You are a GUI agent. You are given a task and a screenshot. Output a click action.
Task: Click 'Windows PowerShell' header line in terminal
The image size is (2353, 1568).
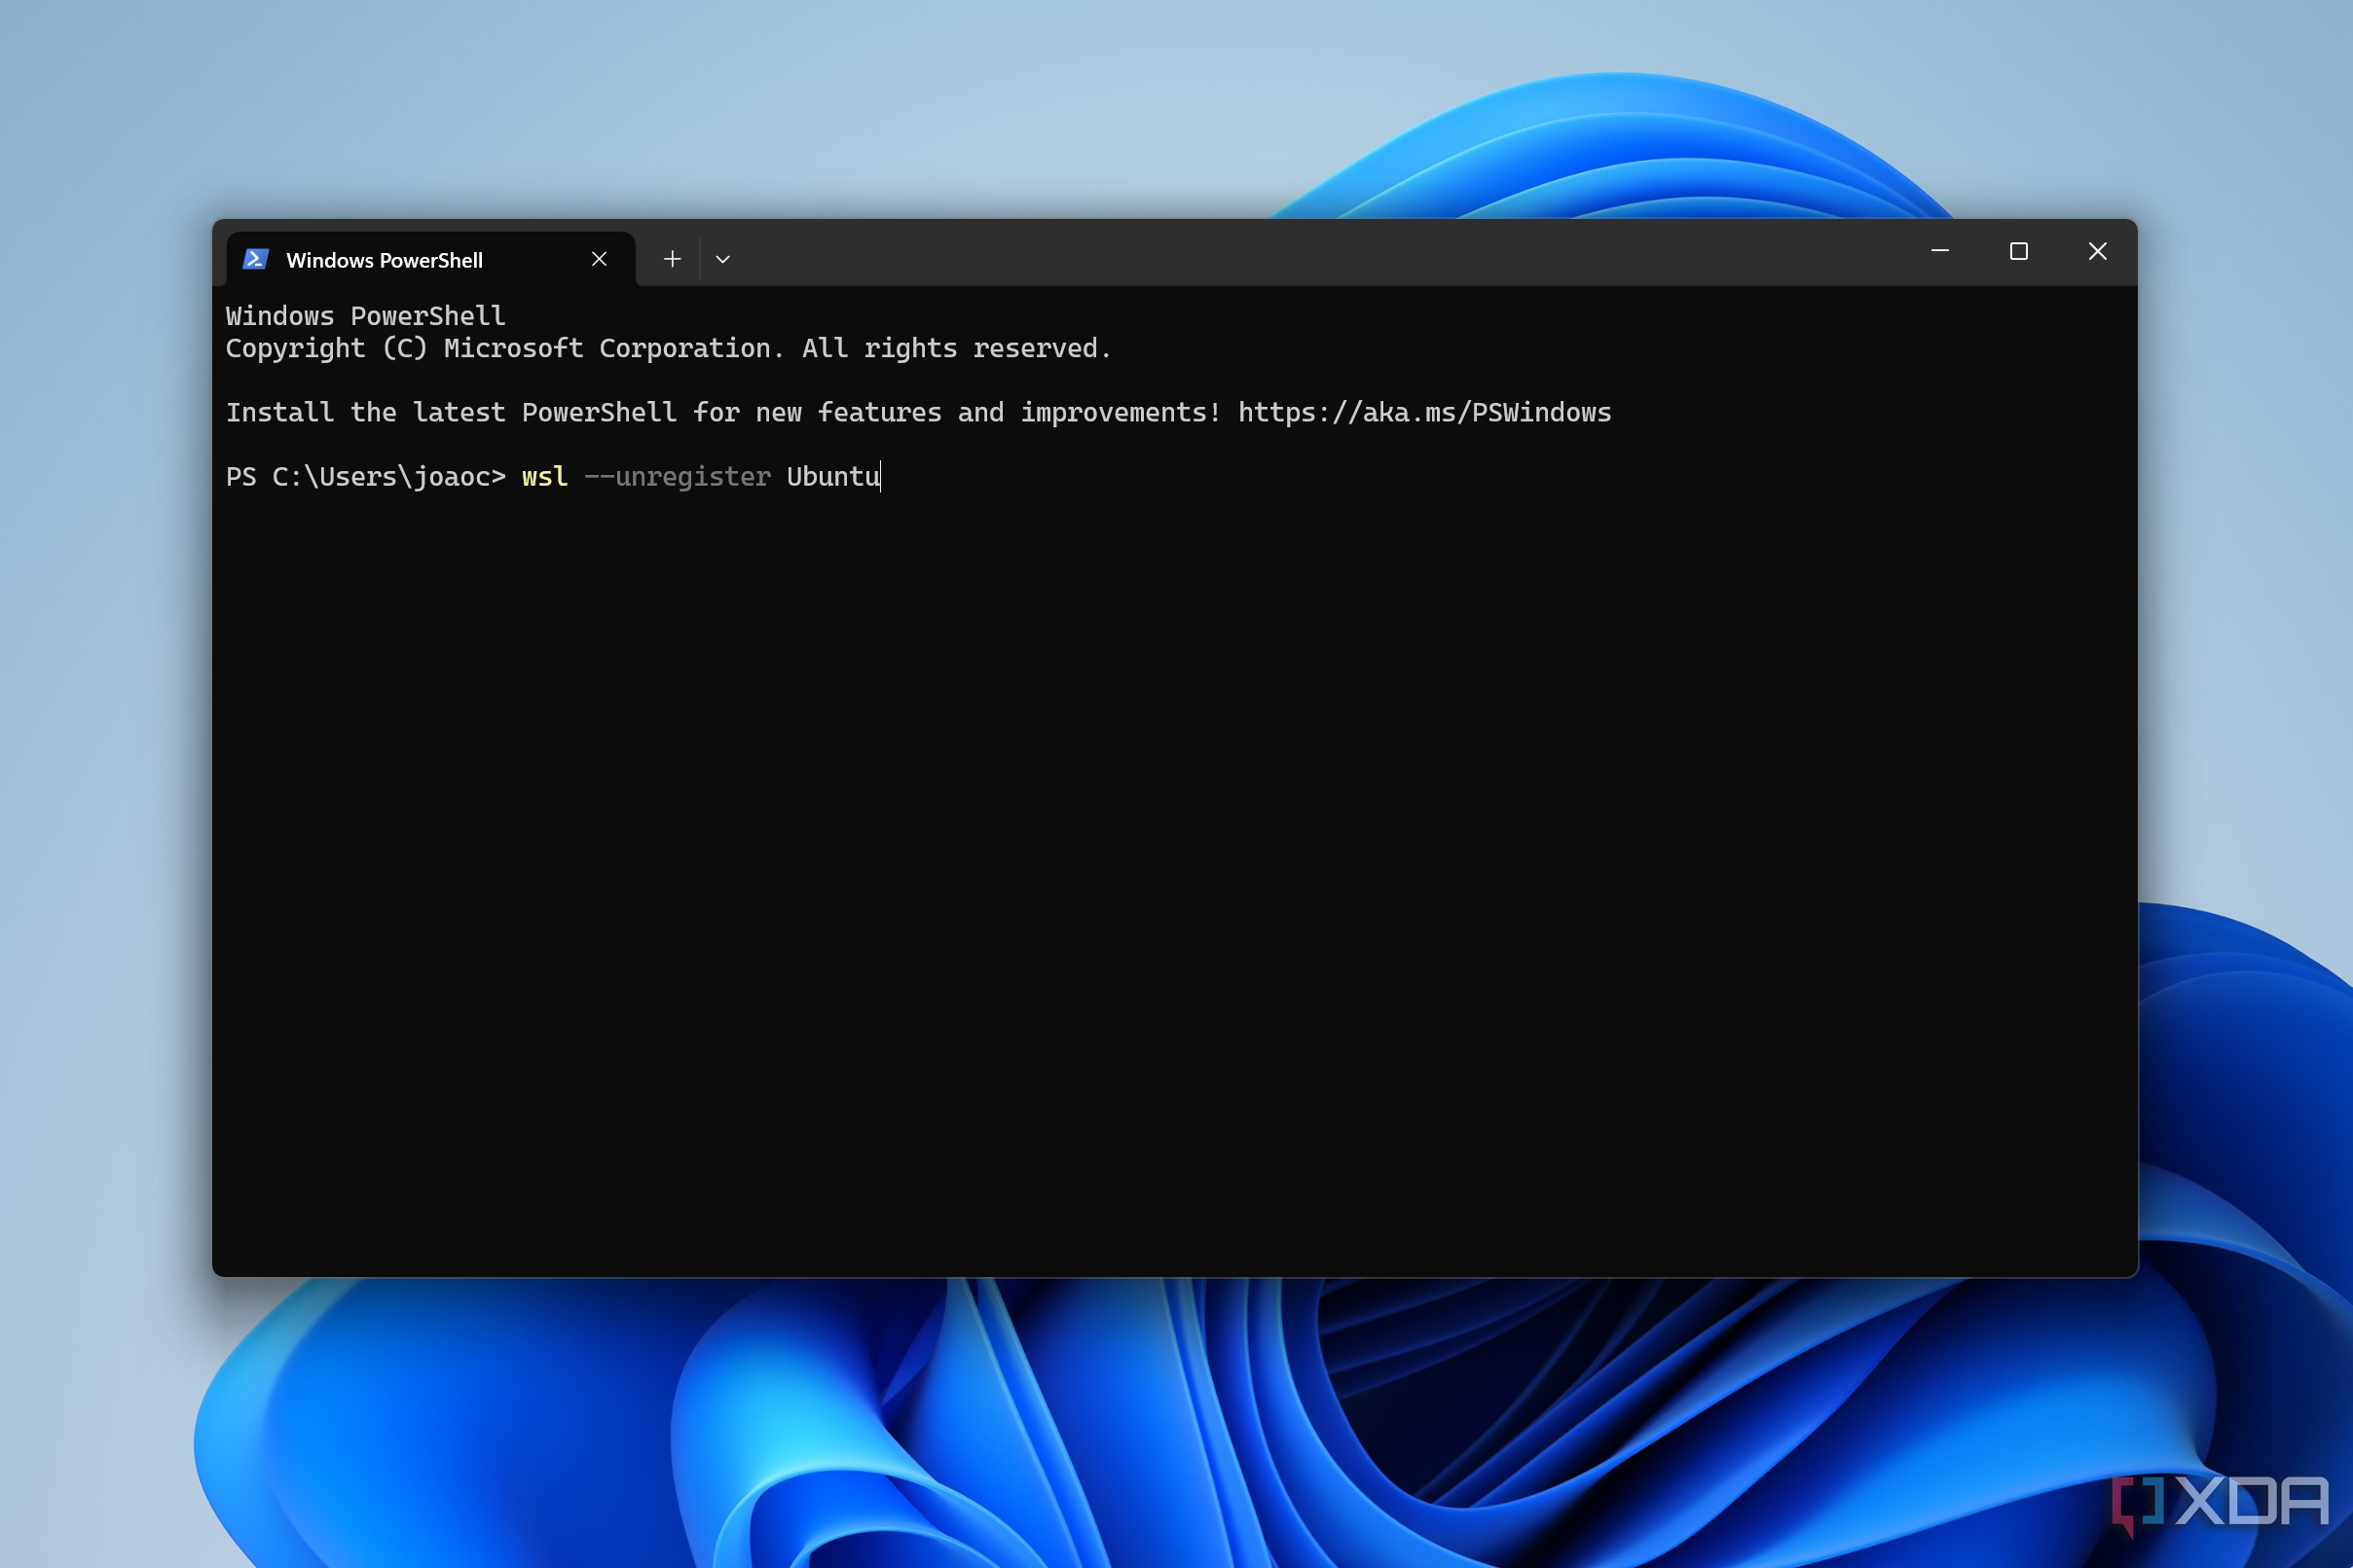pyautogui.click(x=366, y=316)
